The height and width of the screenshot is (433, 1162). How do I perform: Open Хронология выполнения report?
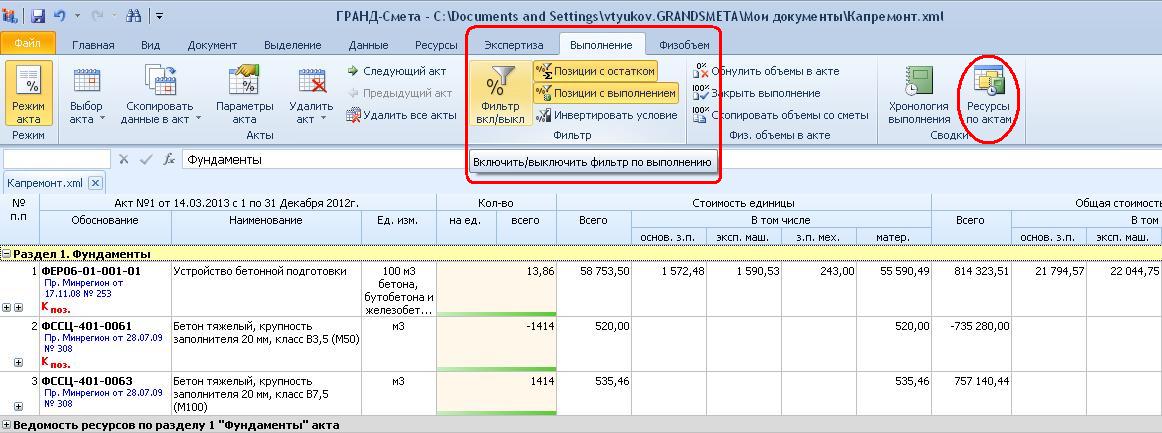pyautogui.click(x=919, y=94)
